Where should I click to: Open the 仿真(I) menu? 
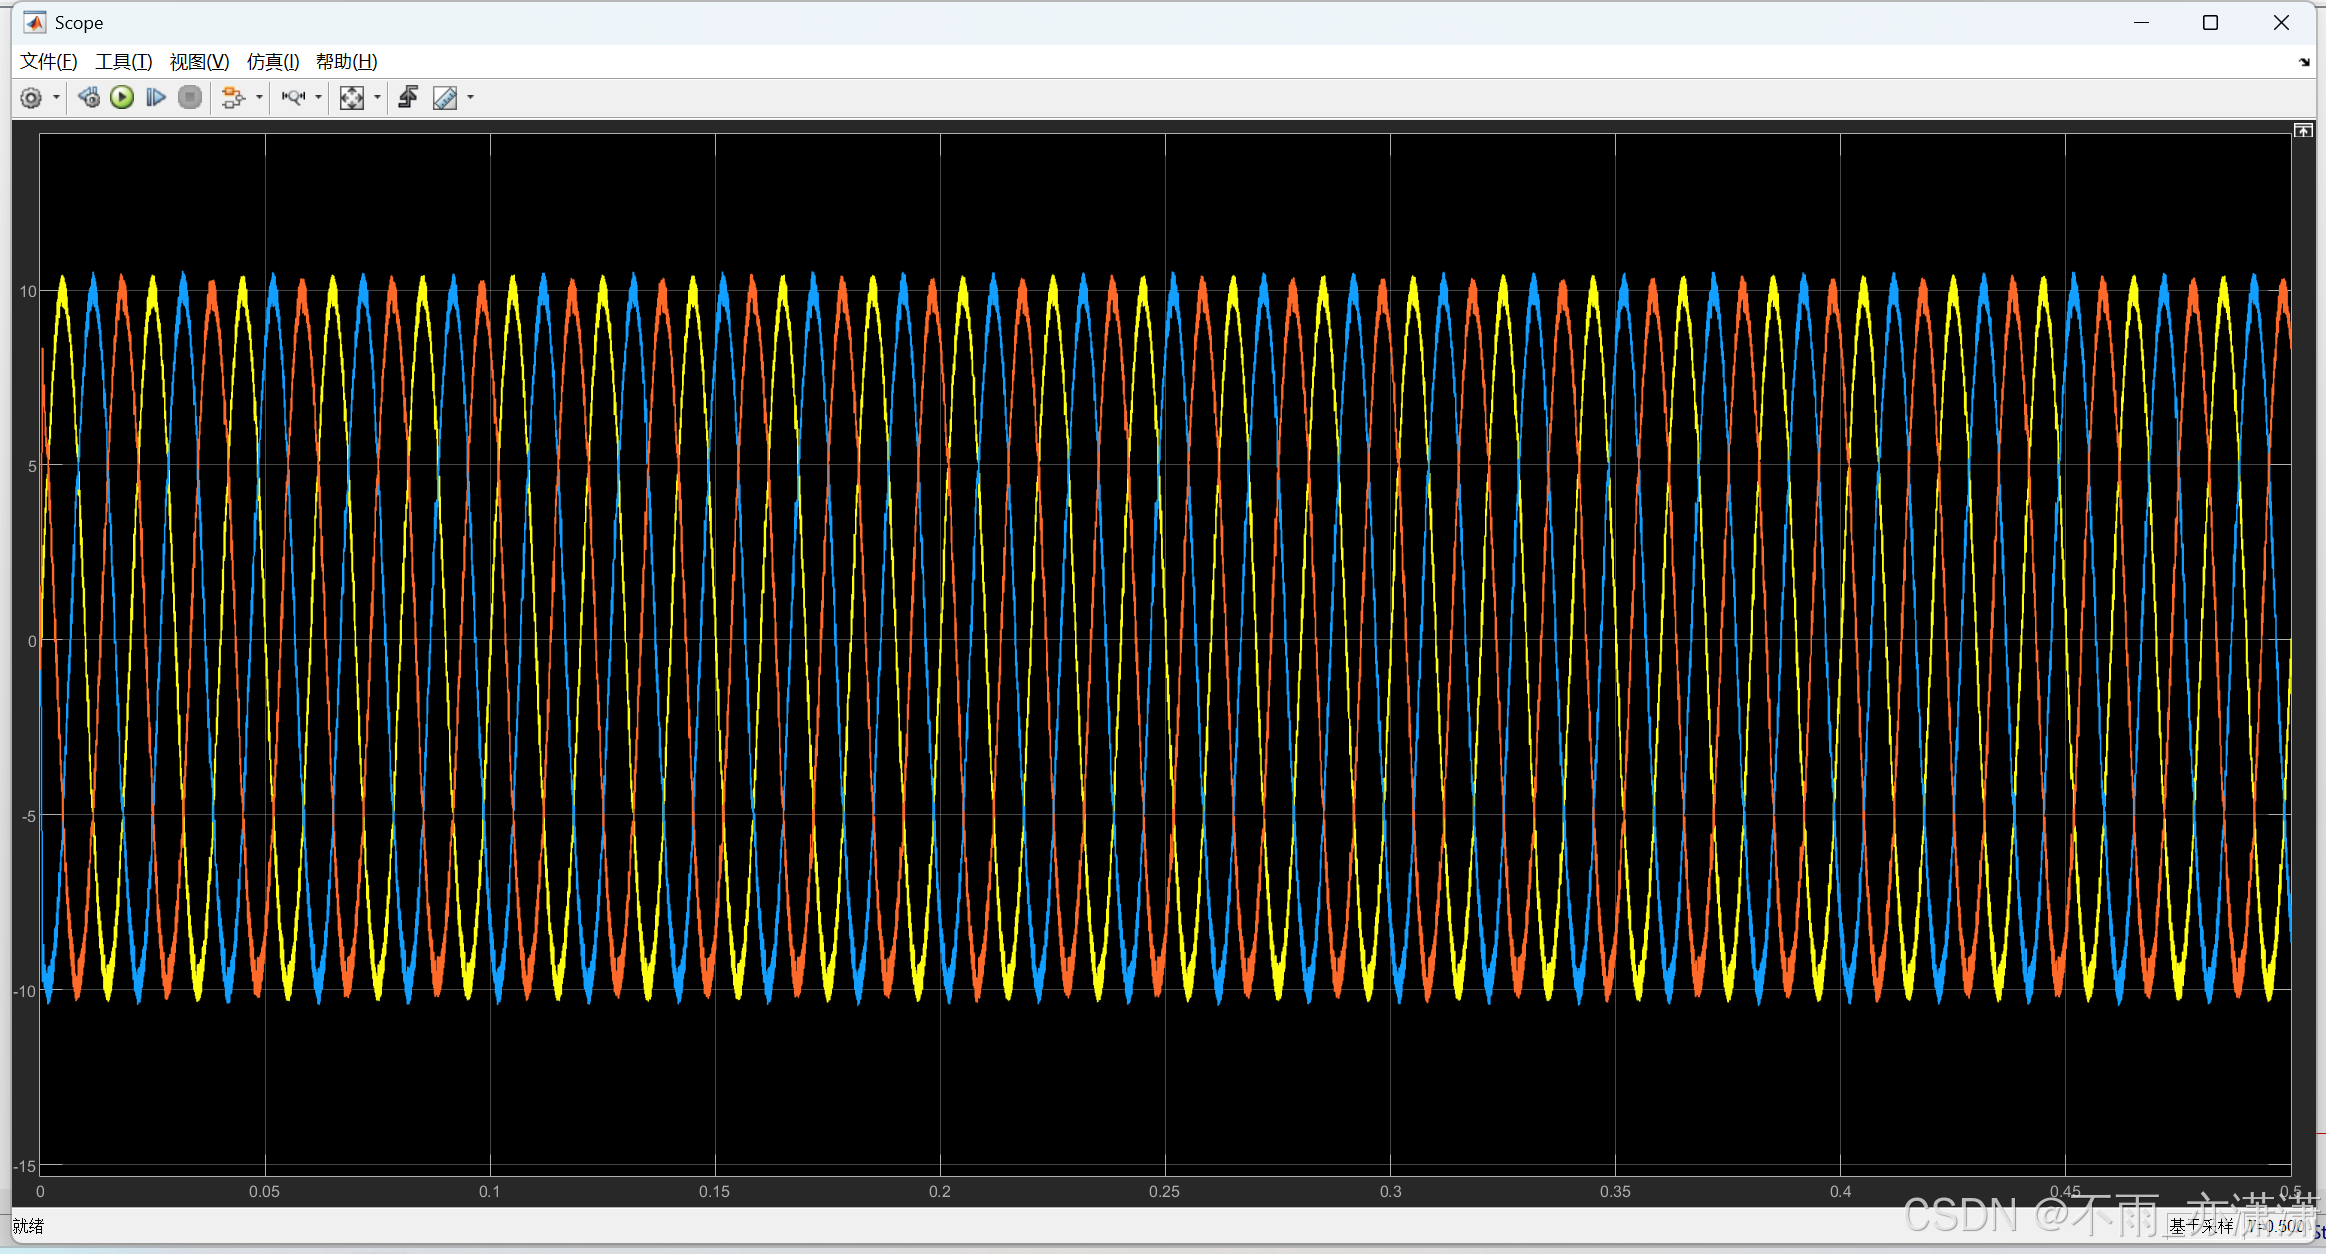click(x=272, y=62)
